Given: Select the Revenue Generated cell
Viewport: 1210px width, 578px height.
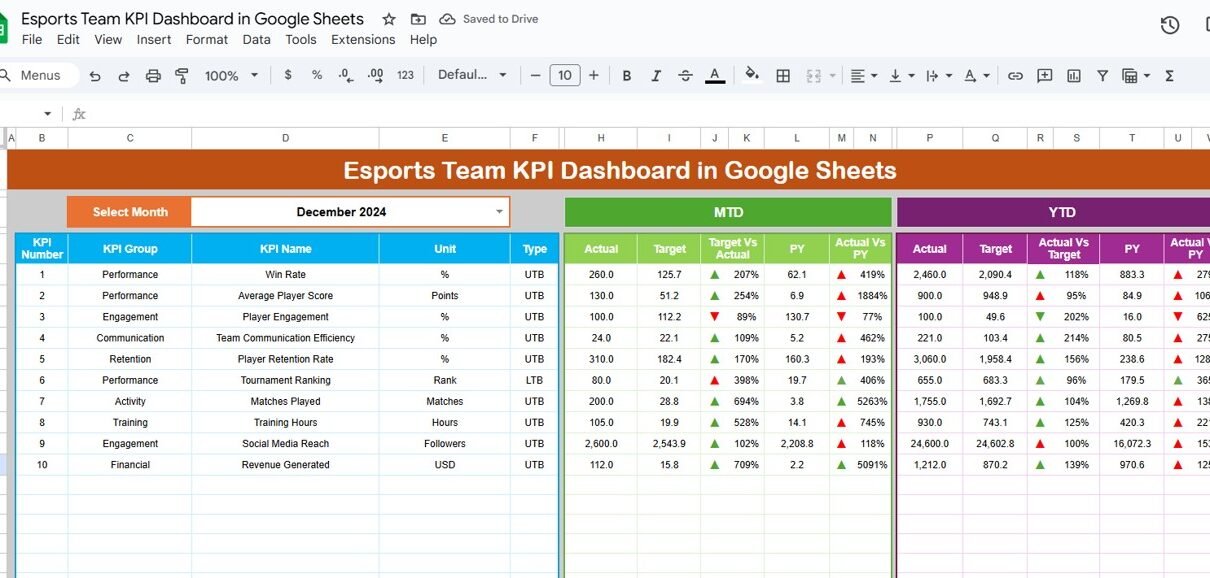Looking at the screenshot, I should pos(285,465).
